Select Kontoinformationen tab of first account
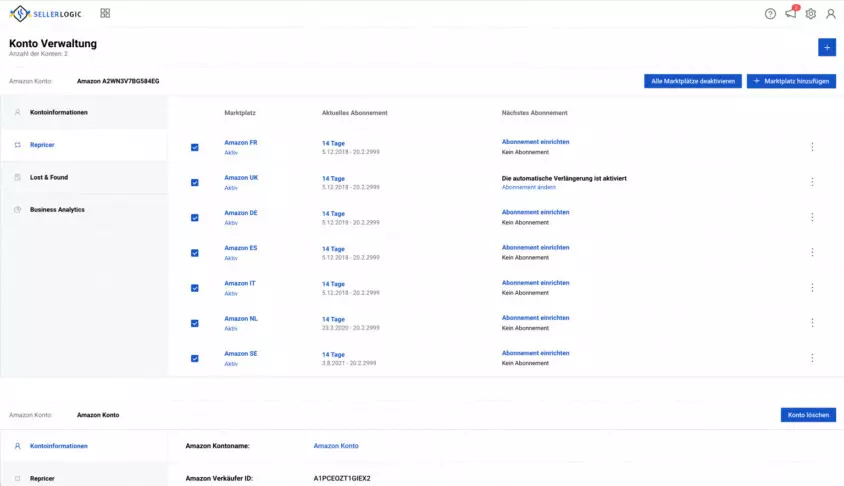 (x=84, y=112)
